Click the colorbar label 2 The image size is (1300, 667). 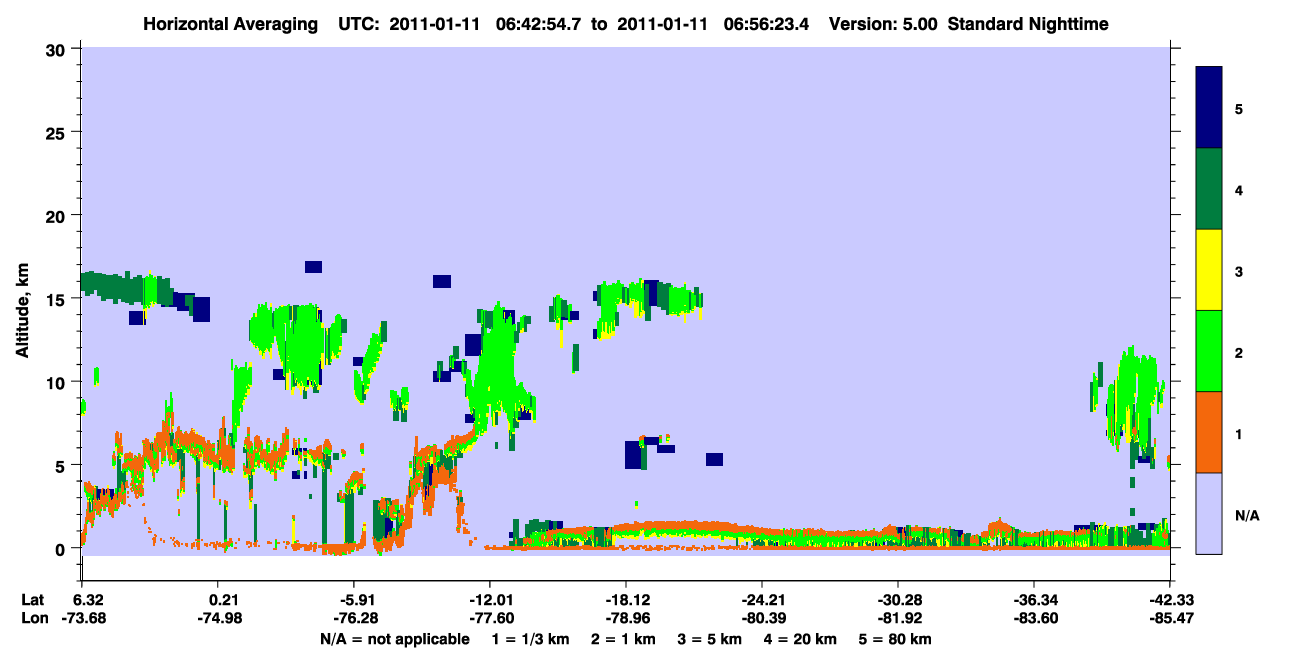tap(1239, 353)
